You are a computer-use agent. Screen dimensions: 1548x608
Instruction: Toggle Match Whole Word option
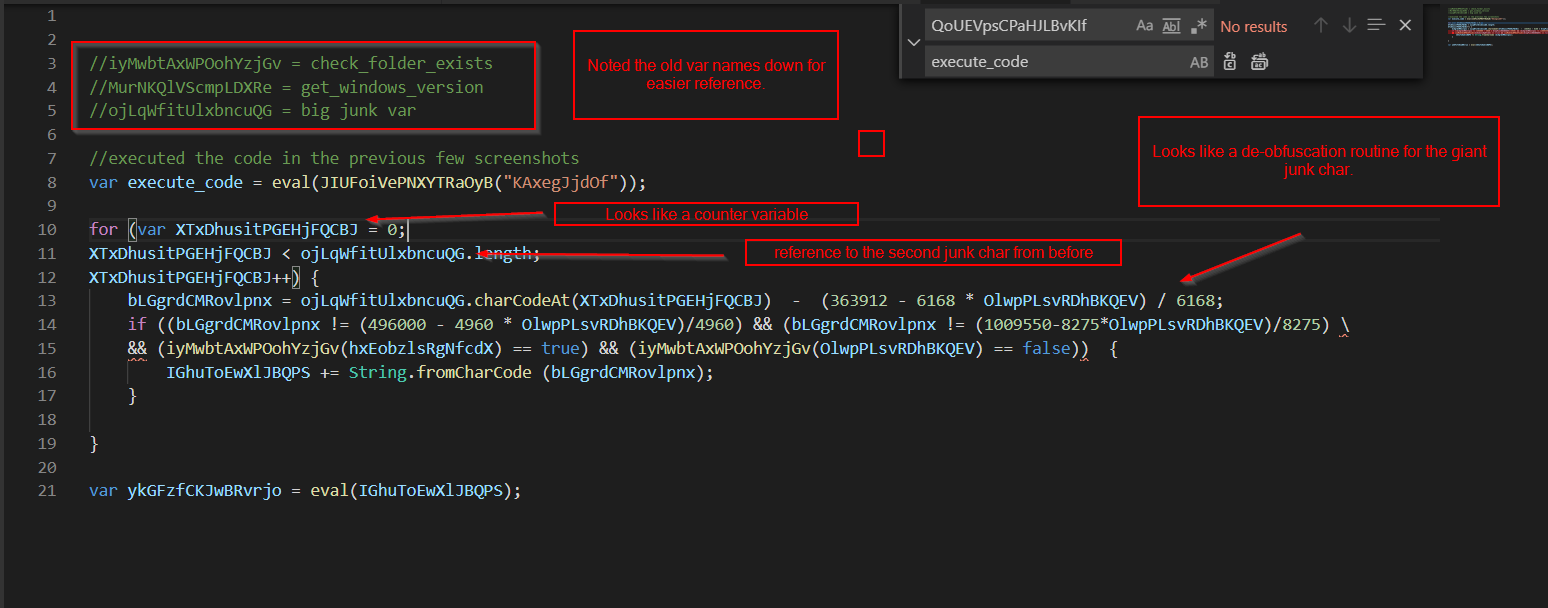tap(1171, 26)
